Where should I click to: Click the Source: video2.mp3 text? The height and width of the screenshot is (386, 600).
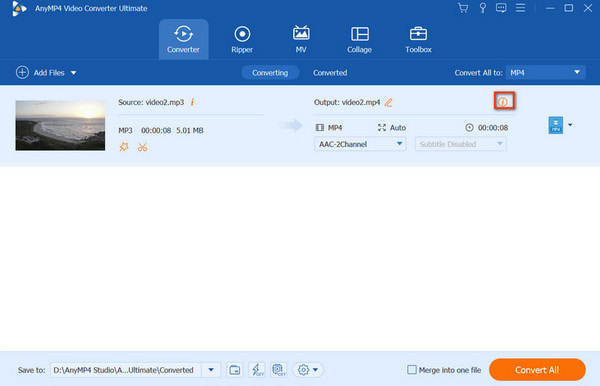pyautogui.click(x=151, y=103)
